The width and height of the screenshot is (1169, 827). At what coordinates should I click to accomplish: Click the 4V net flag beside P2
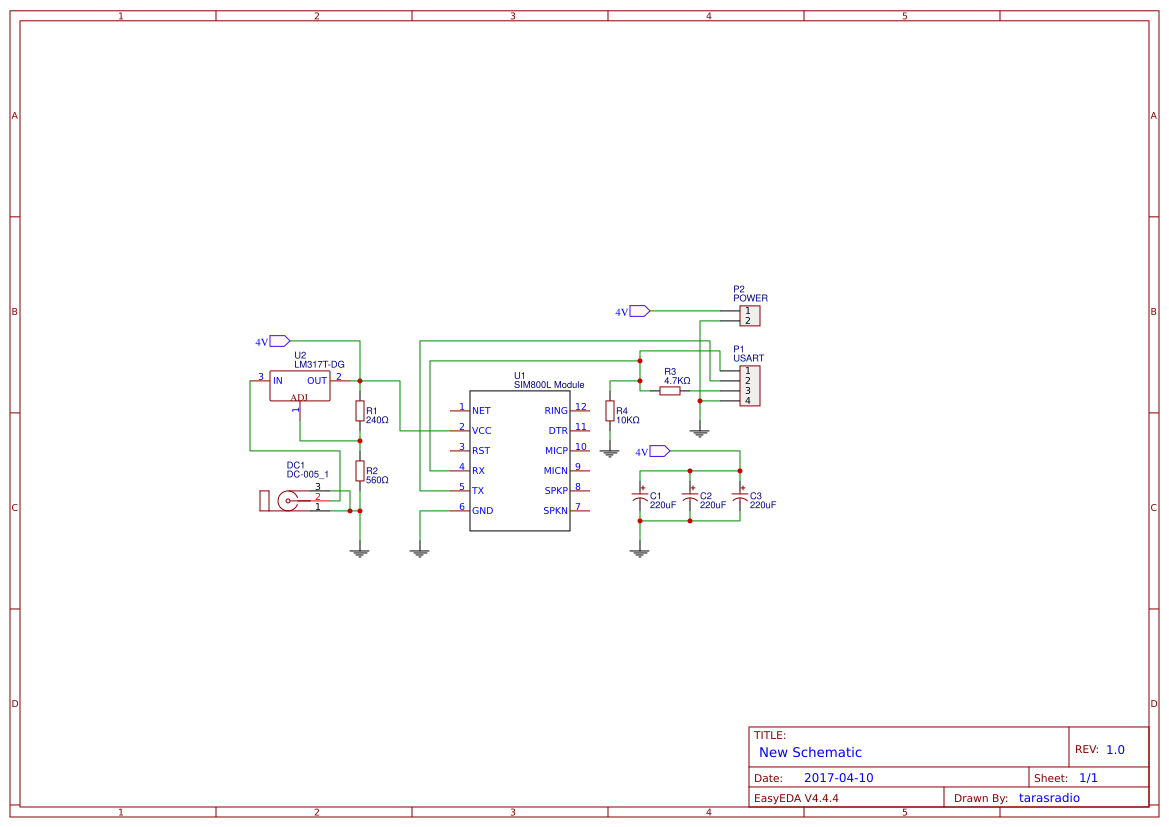pos(635,311)
